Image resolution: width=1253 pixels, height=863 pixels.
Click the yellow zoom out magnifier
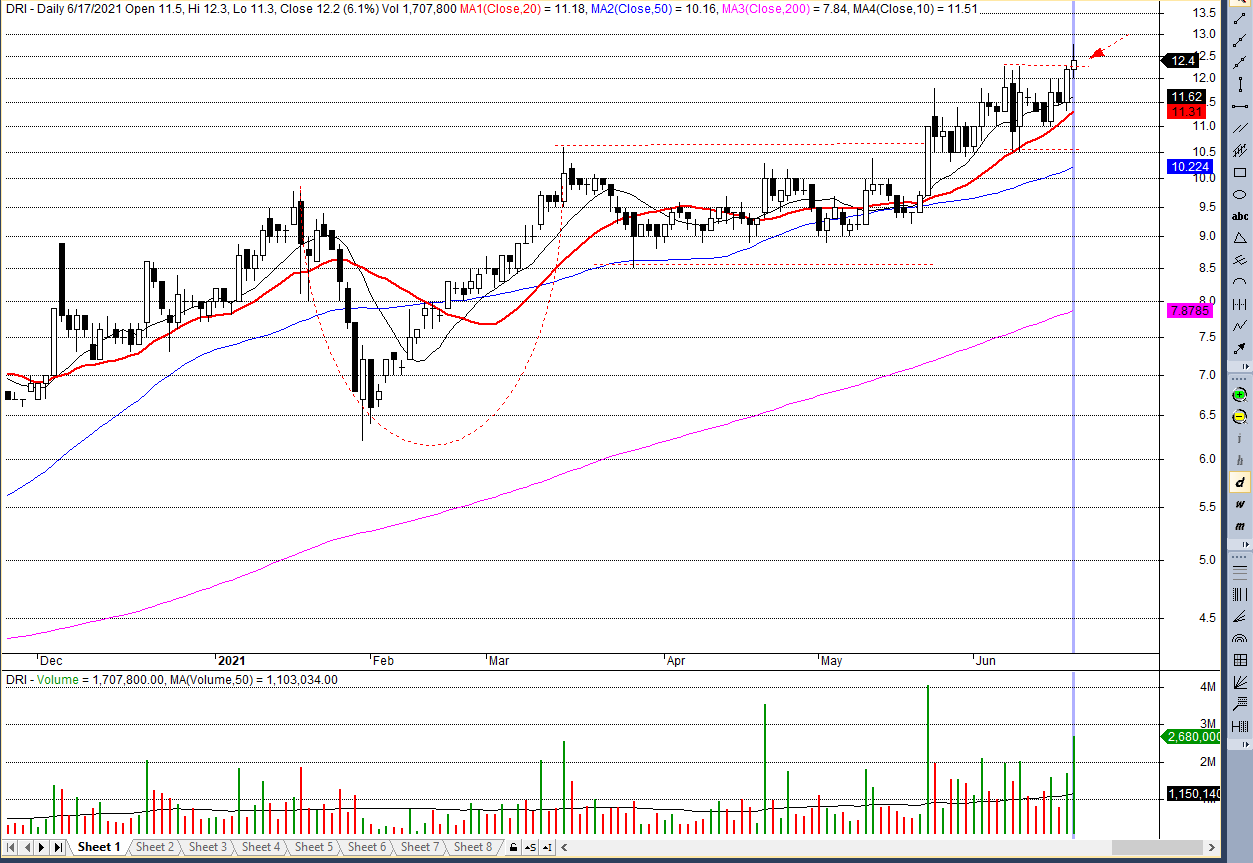click(x=1240, y=416)
